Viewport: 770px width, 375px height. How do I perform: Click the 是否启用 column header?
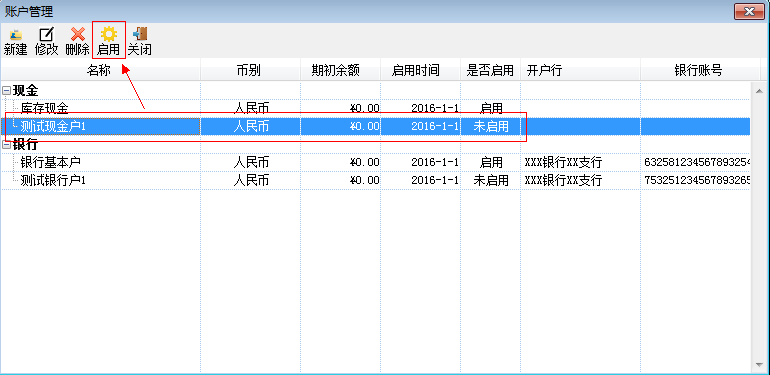[x=491, y=70]
